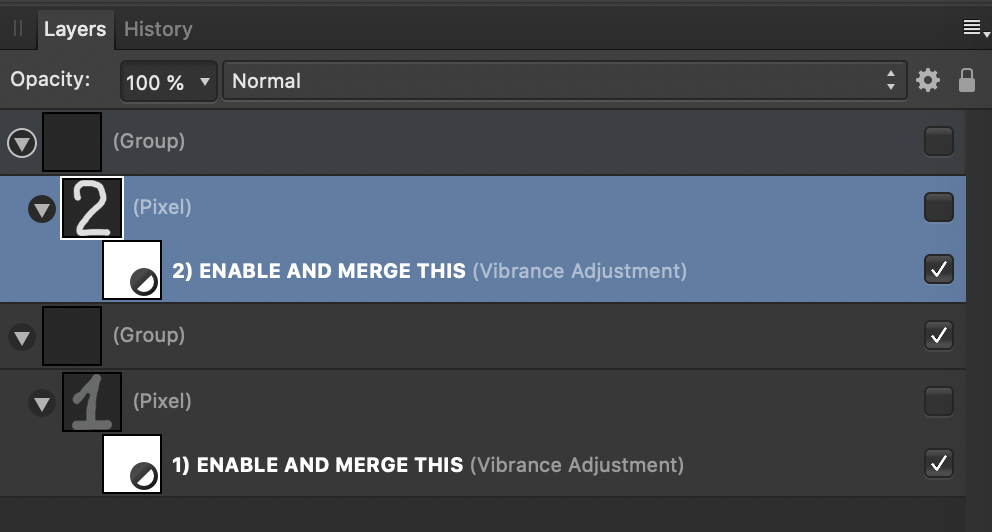
Task: Select the Layers tab
Action: point(75,29)
